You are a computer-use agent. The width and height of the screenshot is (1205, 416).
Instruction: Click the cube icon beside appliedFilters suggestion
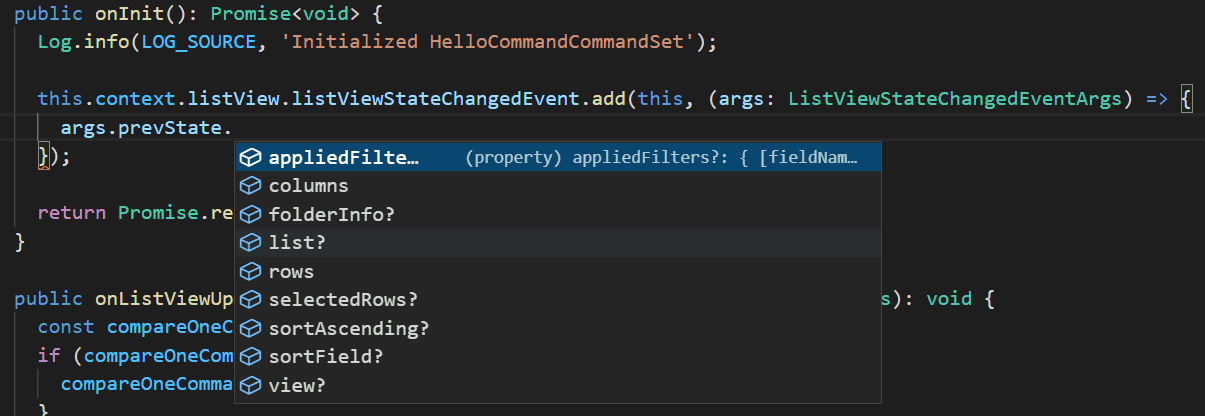click(x=250, y=158)
